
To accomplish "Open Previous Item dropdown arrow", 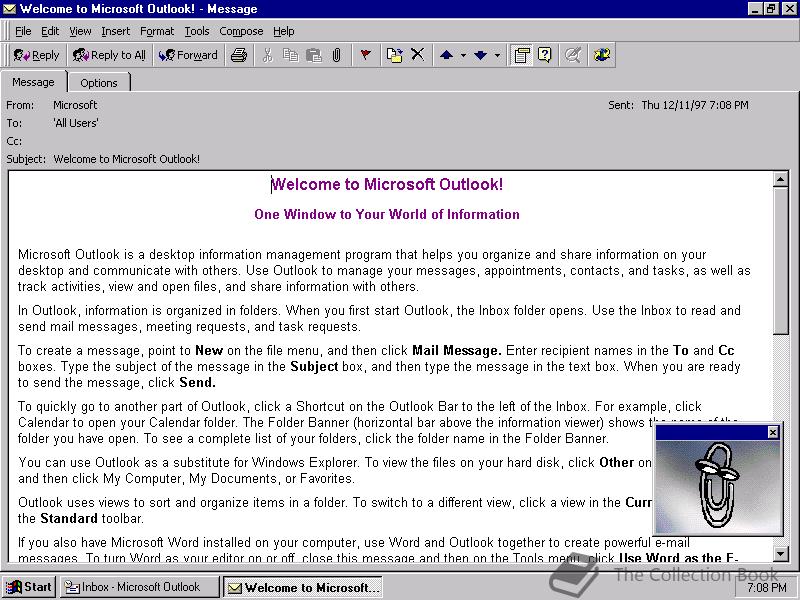I will pyautogui.click(x=463, y=55).
